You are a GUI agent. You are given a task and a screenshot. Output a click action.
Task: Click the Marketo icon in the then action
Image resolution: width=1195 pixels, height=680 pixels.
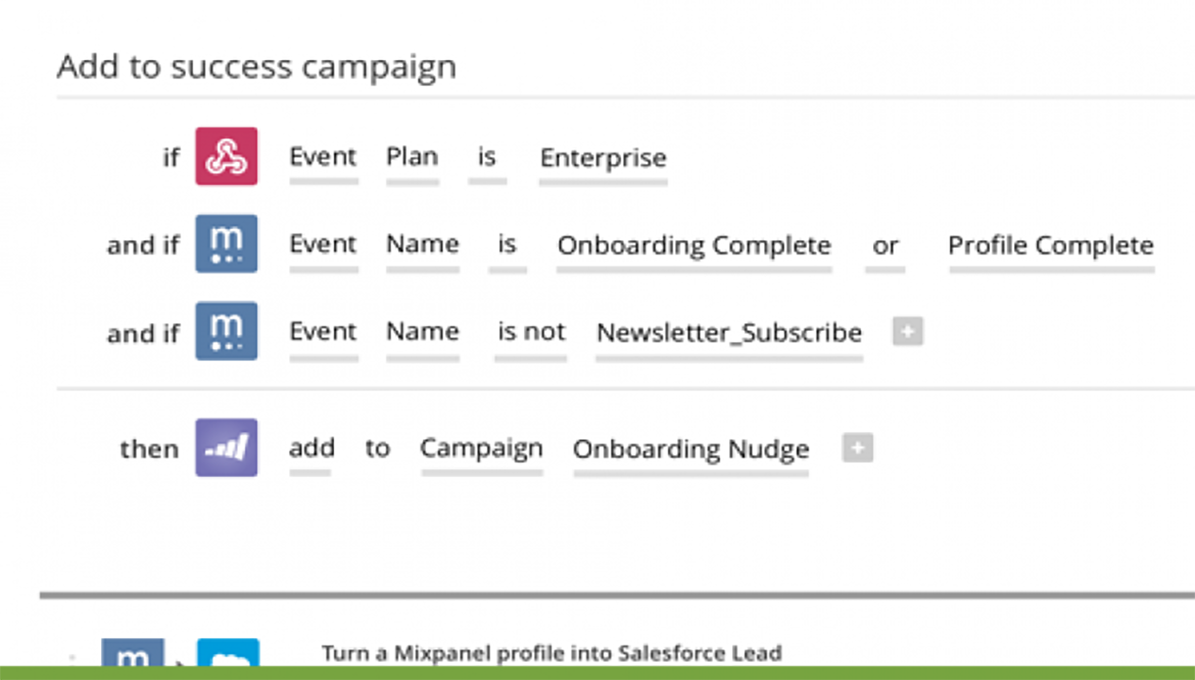point(226,448)
